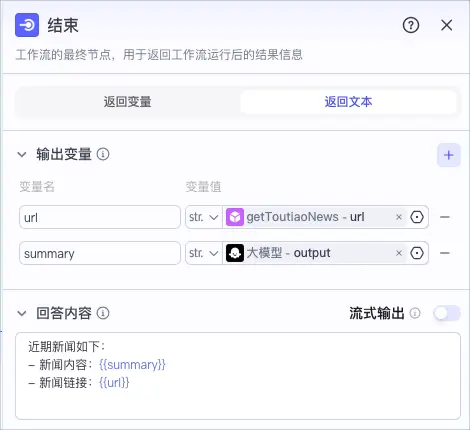Image resolution: width=470 pixels, height=430 pixels.
Task: Click the purple 结束 node icon
Action: tap(27, 25)
